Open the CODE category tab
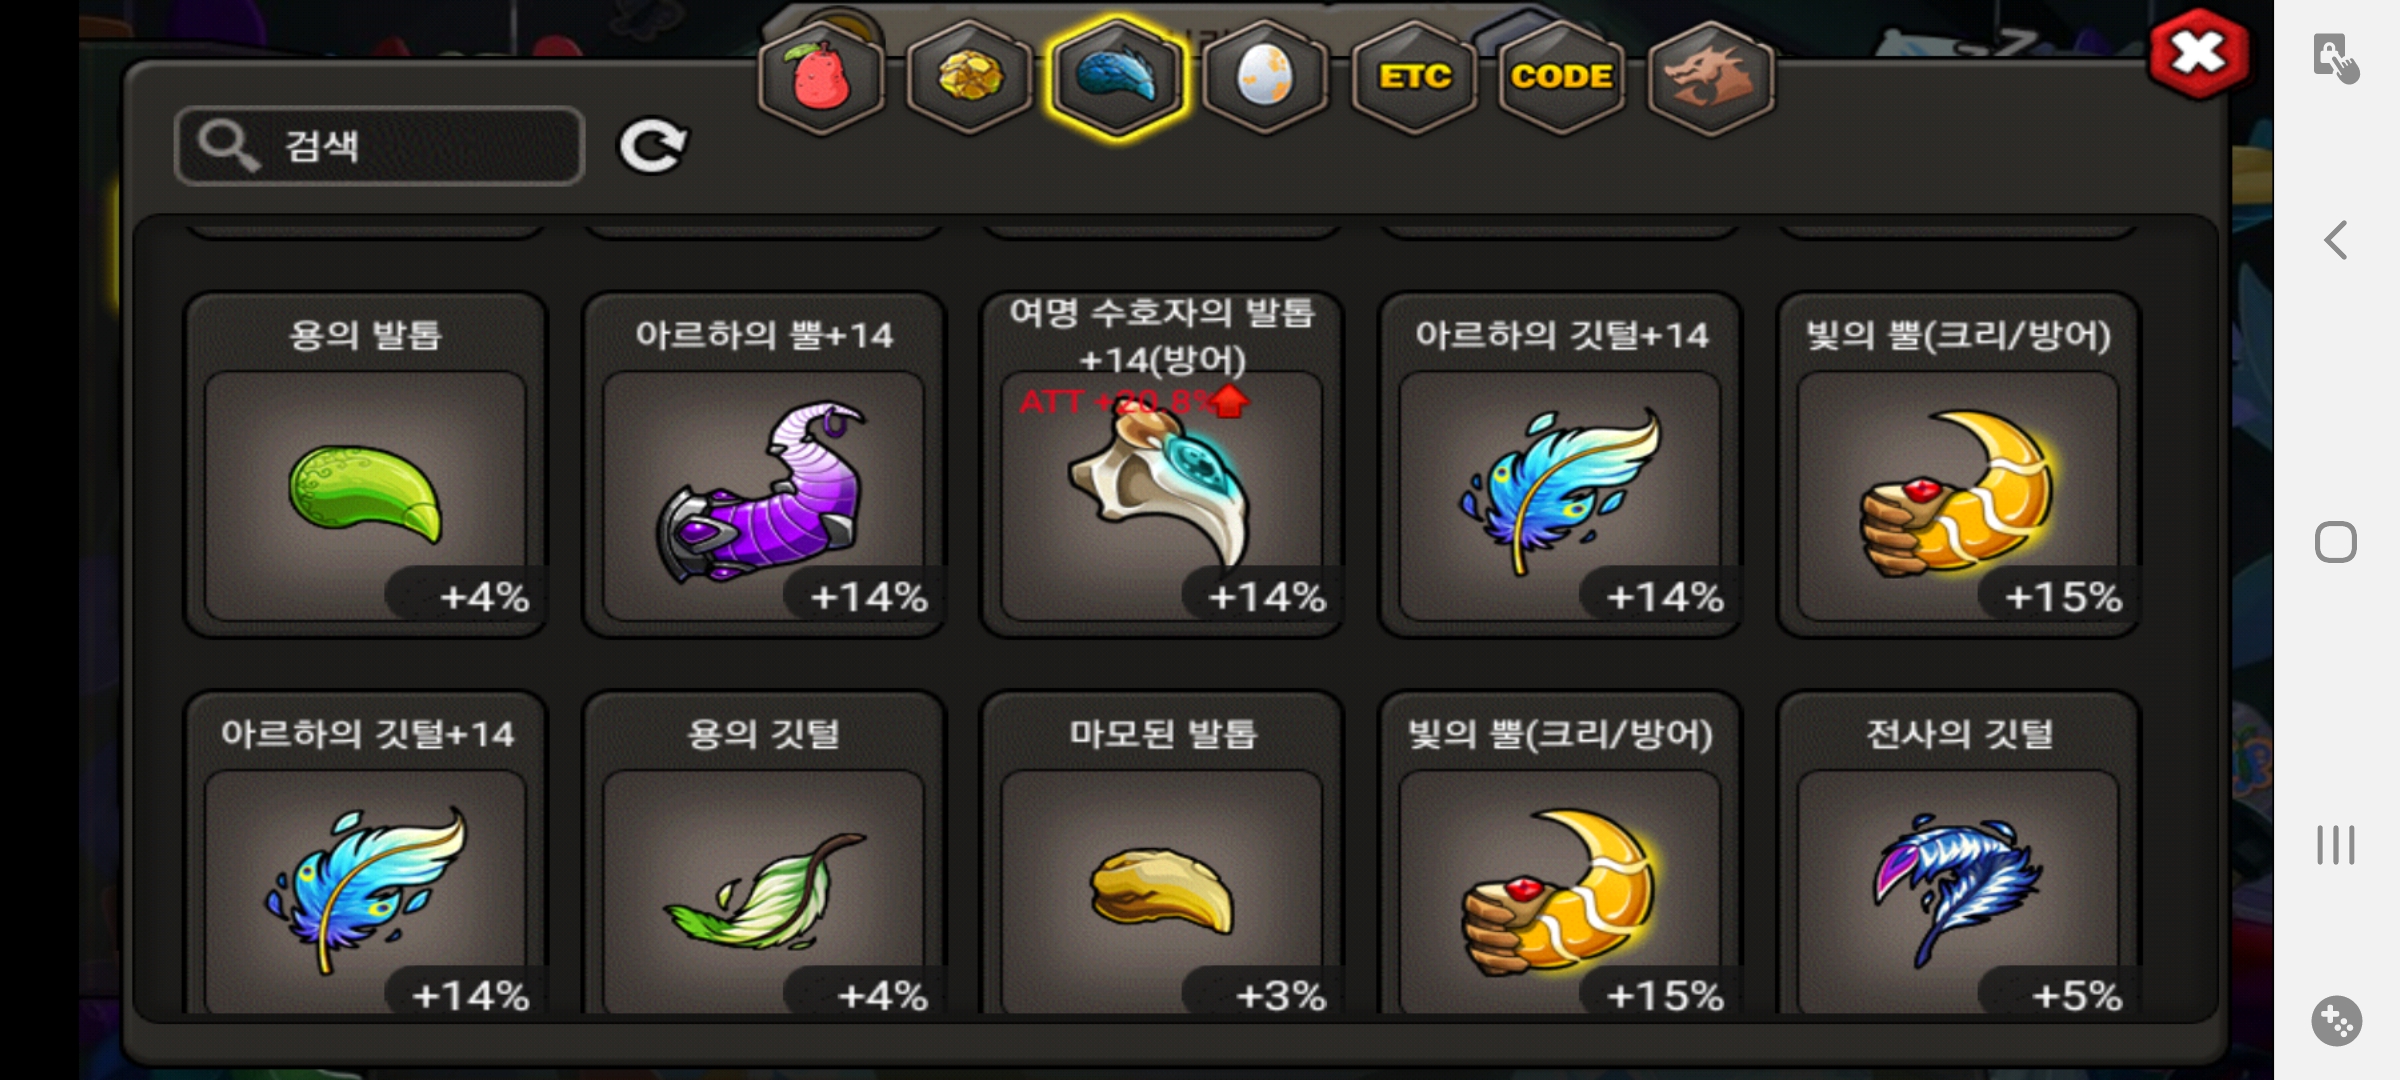Image resolution: width=2400 pixels, height=1080 pixels. [x=1561, y=78]
